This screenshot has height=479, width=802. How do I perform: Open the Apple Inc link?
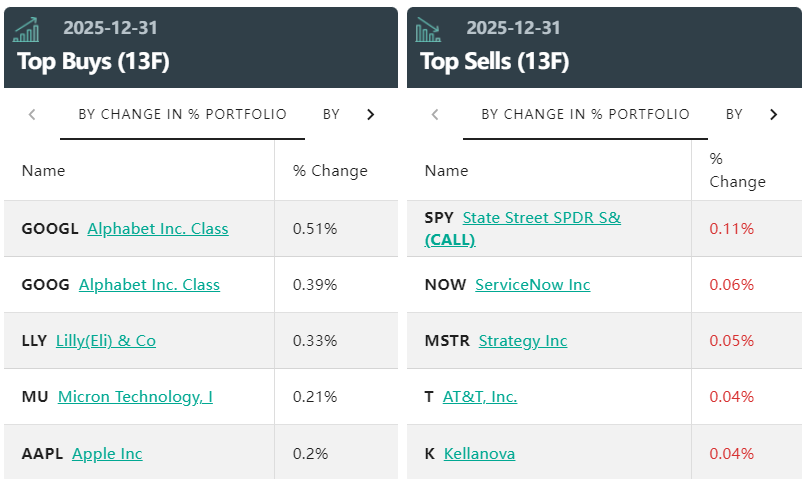pos(107,453)
